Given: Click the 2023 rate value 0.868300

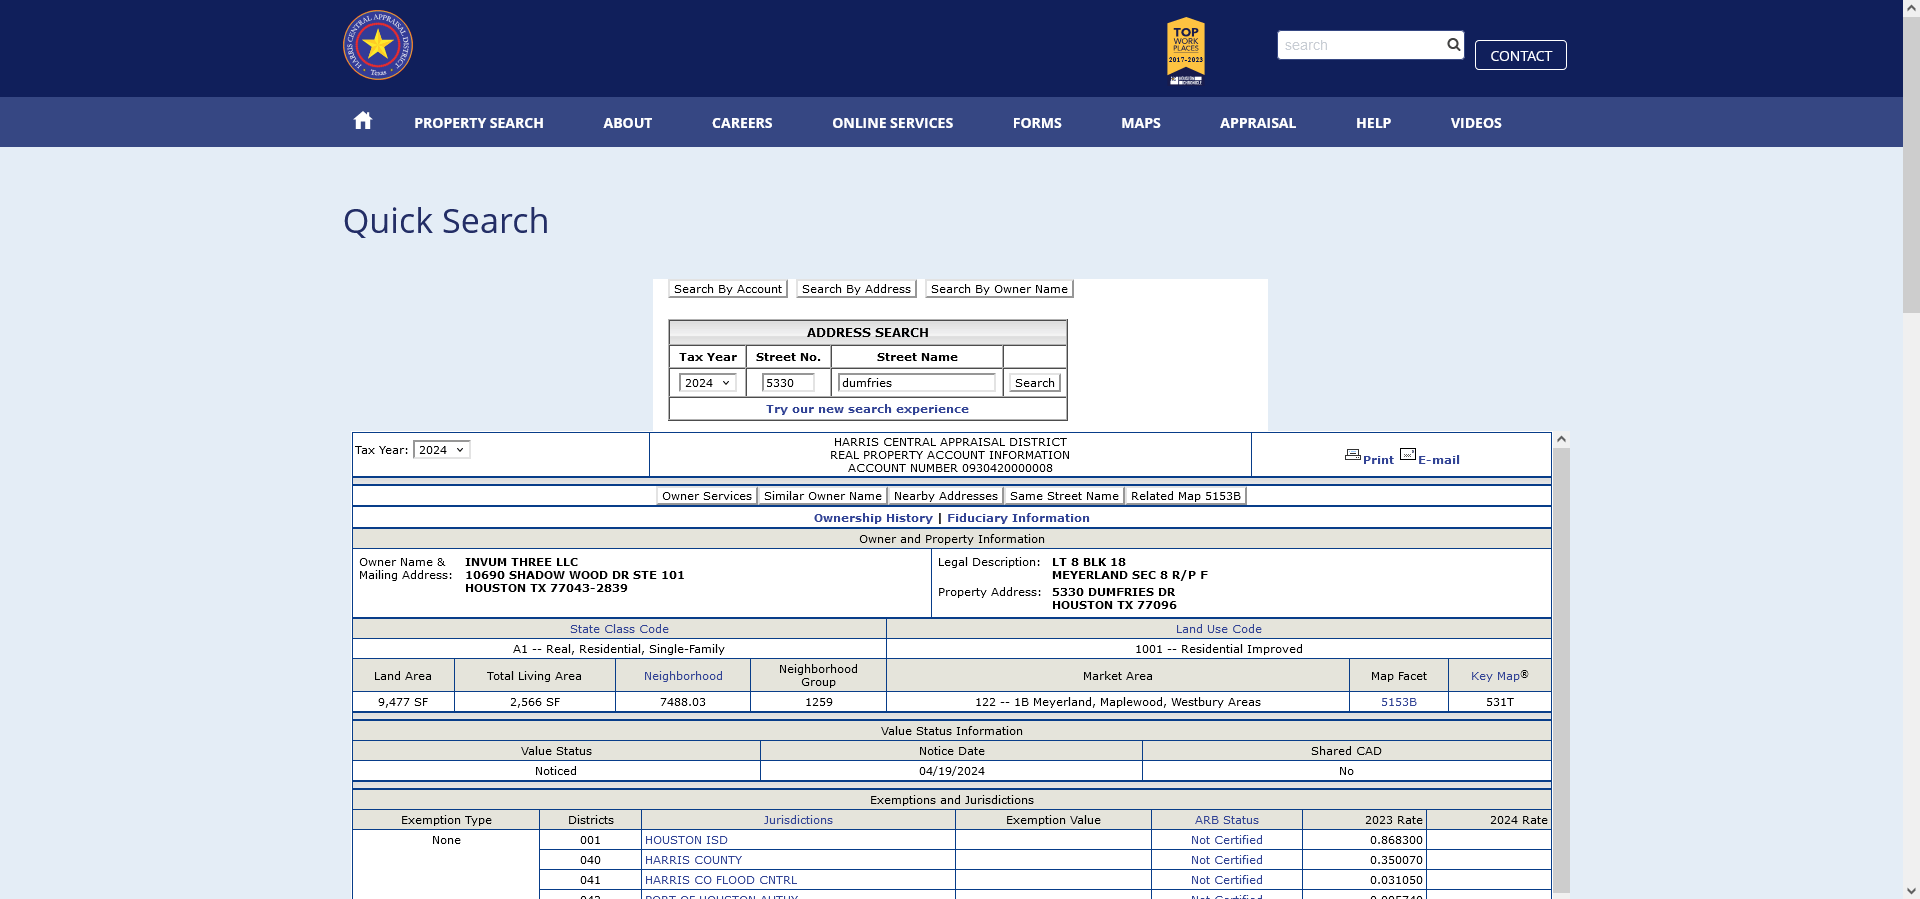Looking at the screenshot, I should point(1396,840).
